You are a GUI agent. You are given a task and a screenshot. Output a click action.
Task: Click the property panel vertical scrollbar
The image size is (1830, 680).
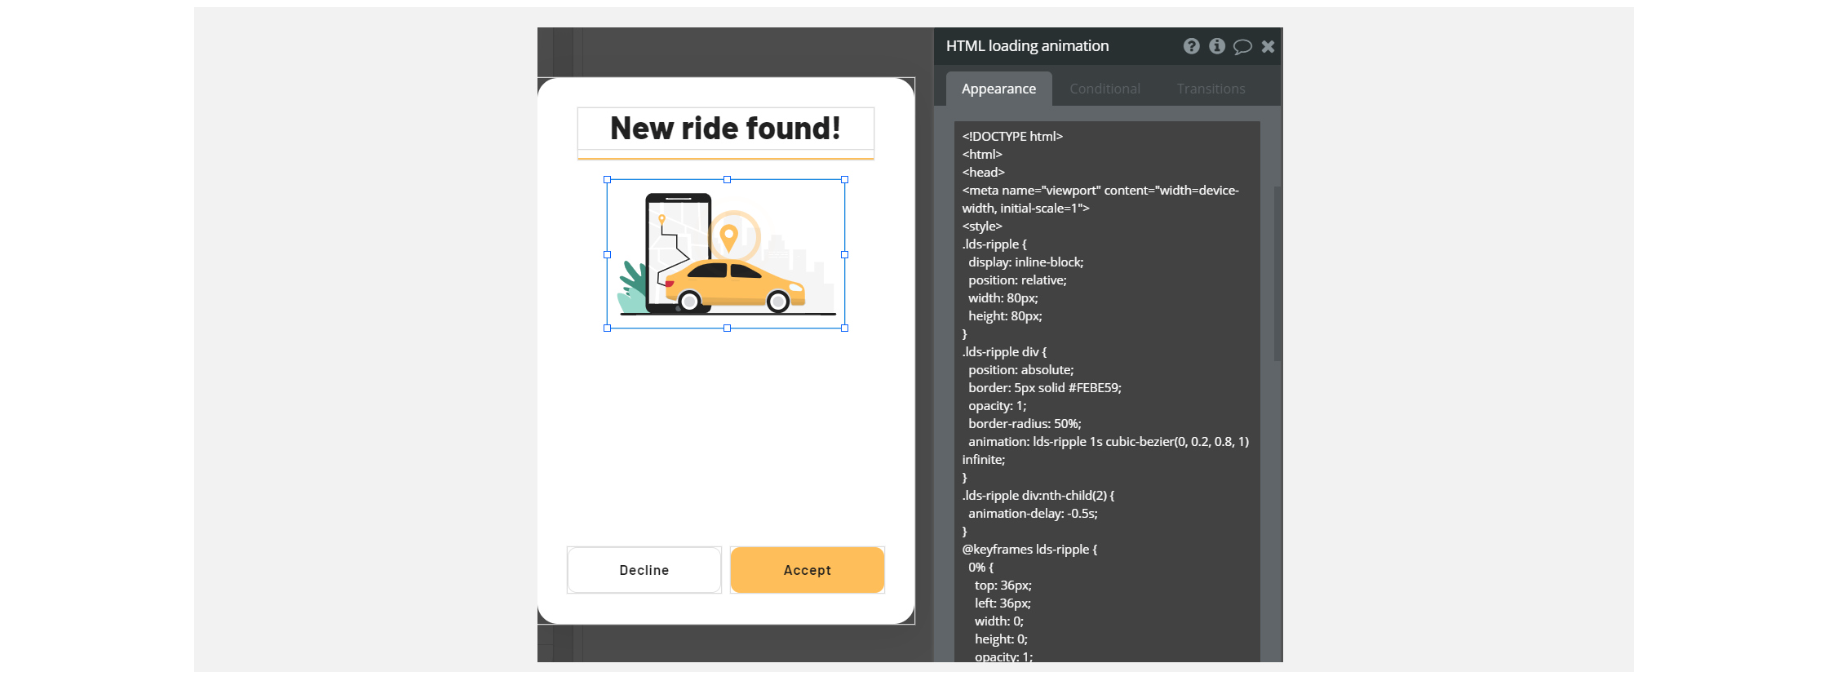click(x=1277, y=274)
